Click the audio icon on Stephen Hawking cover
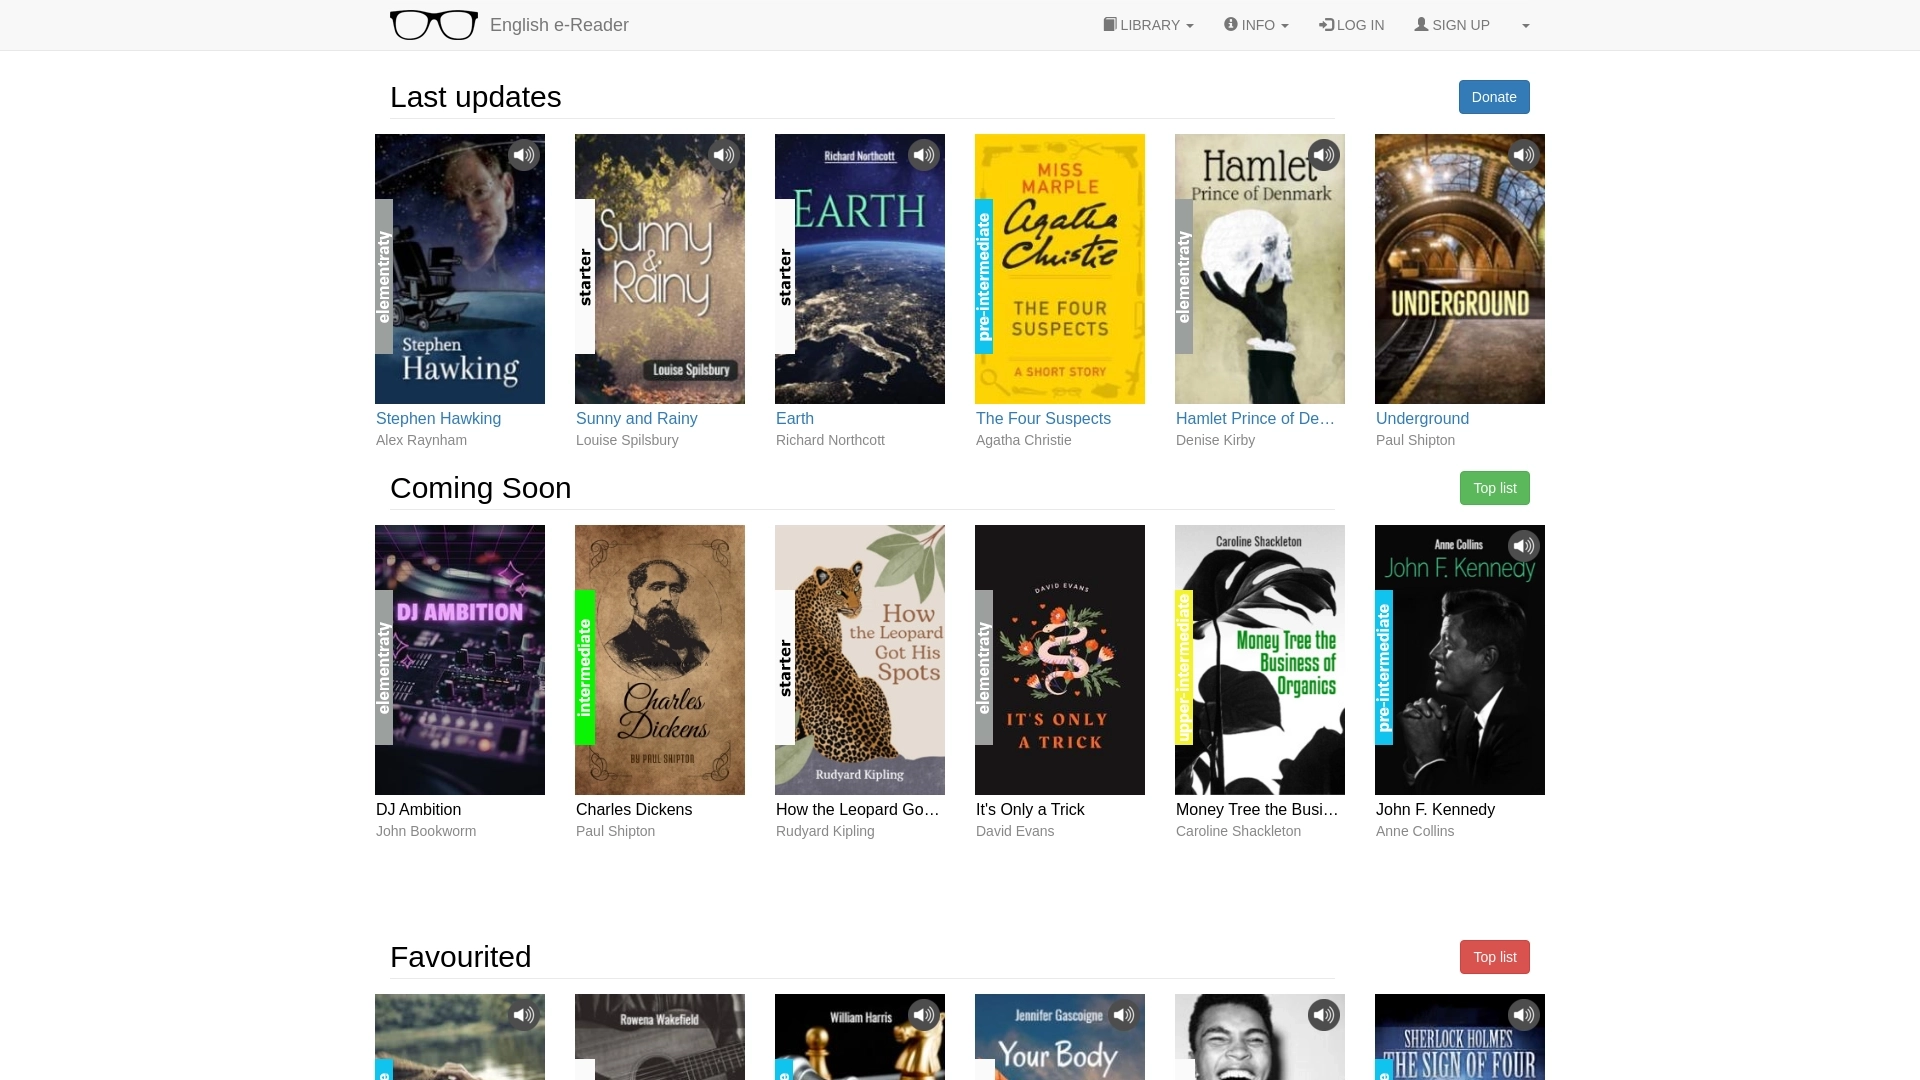1920x1080 pixels. (524, 155)
